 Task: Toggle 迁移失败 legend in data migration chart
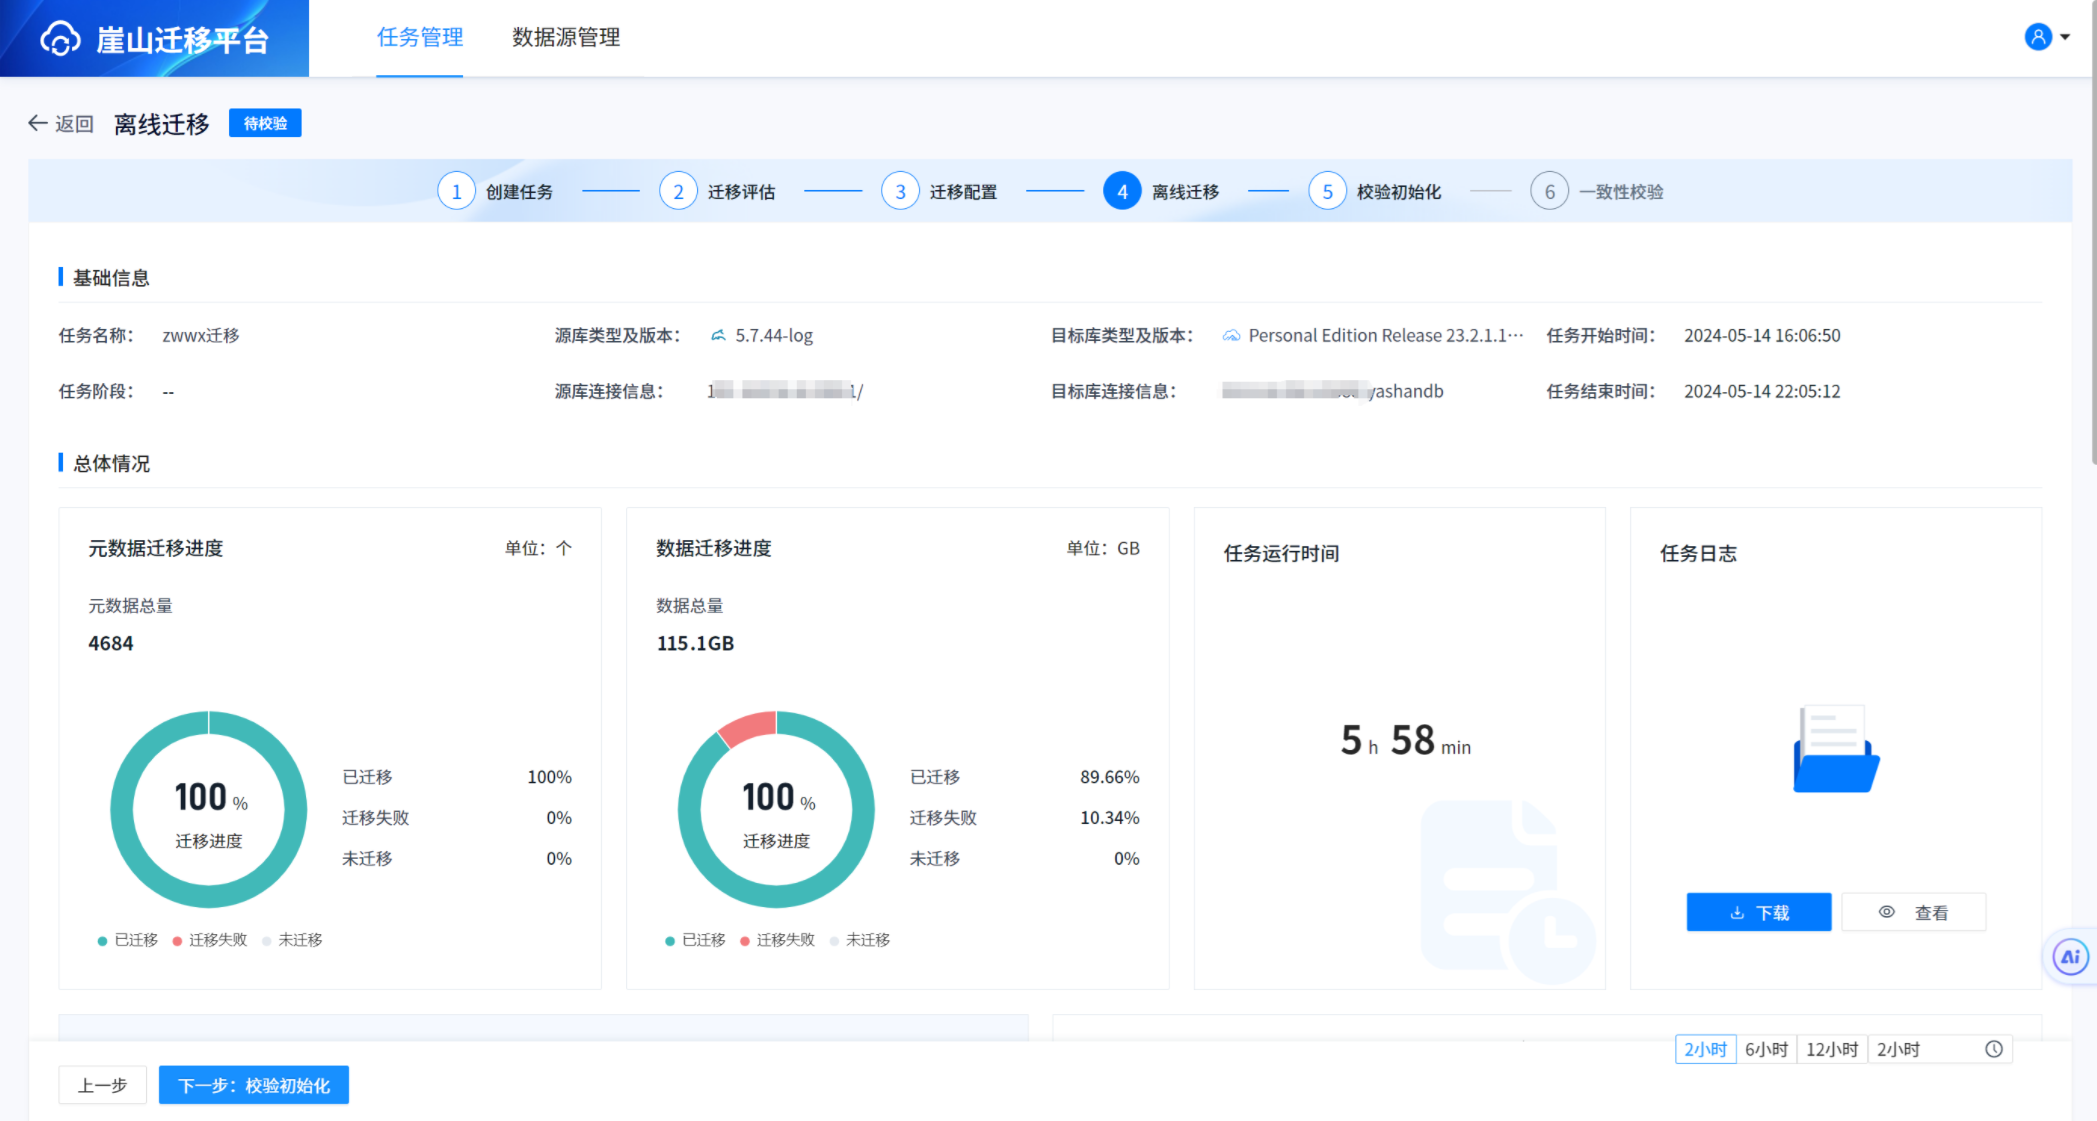point(777,940)
